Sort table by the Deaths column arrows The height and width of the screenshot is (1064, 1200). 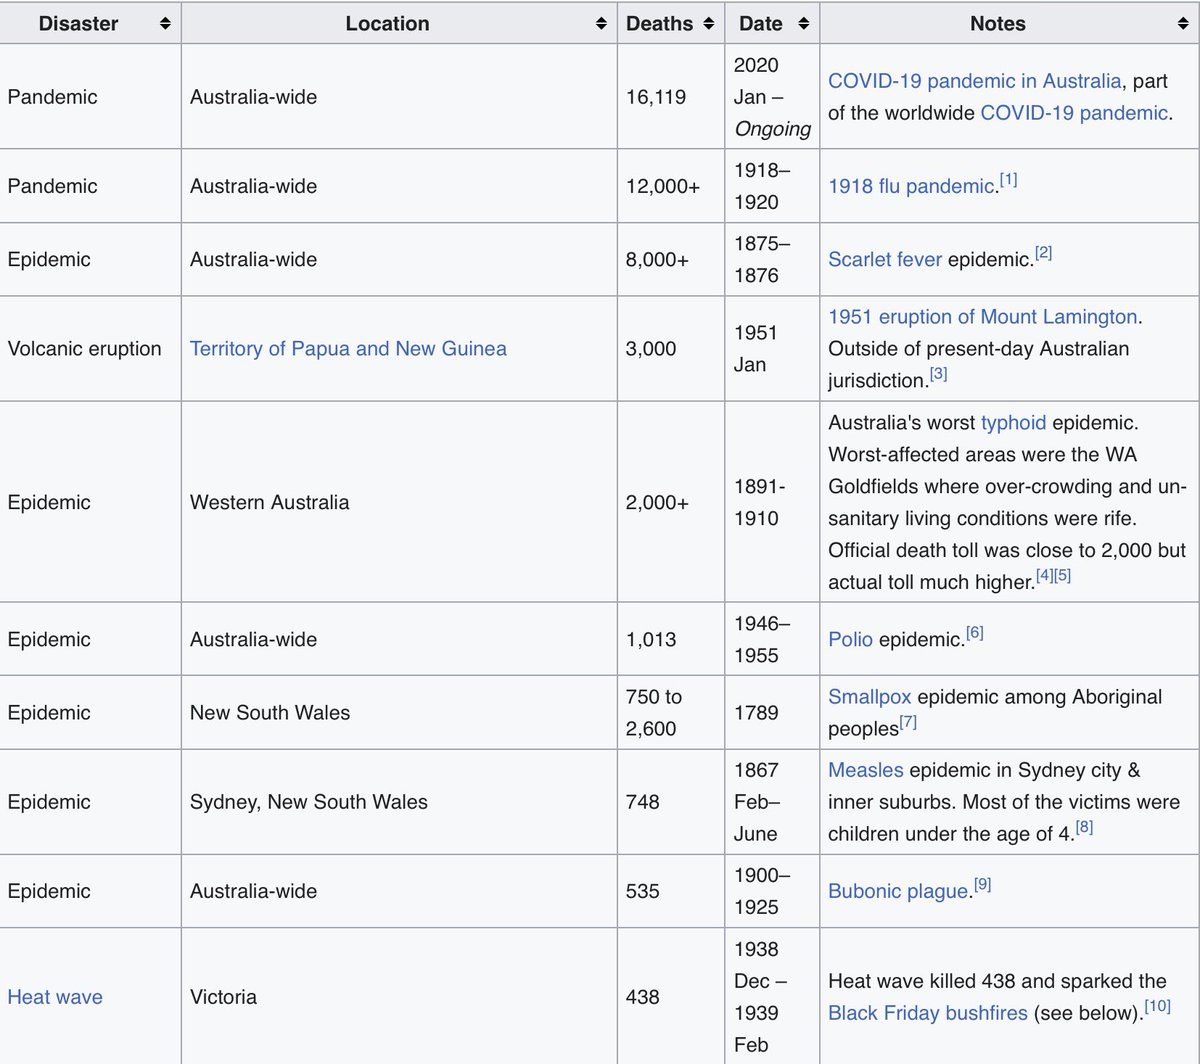[x=708, y=24]
